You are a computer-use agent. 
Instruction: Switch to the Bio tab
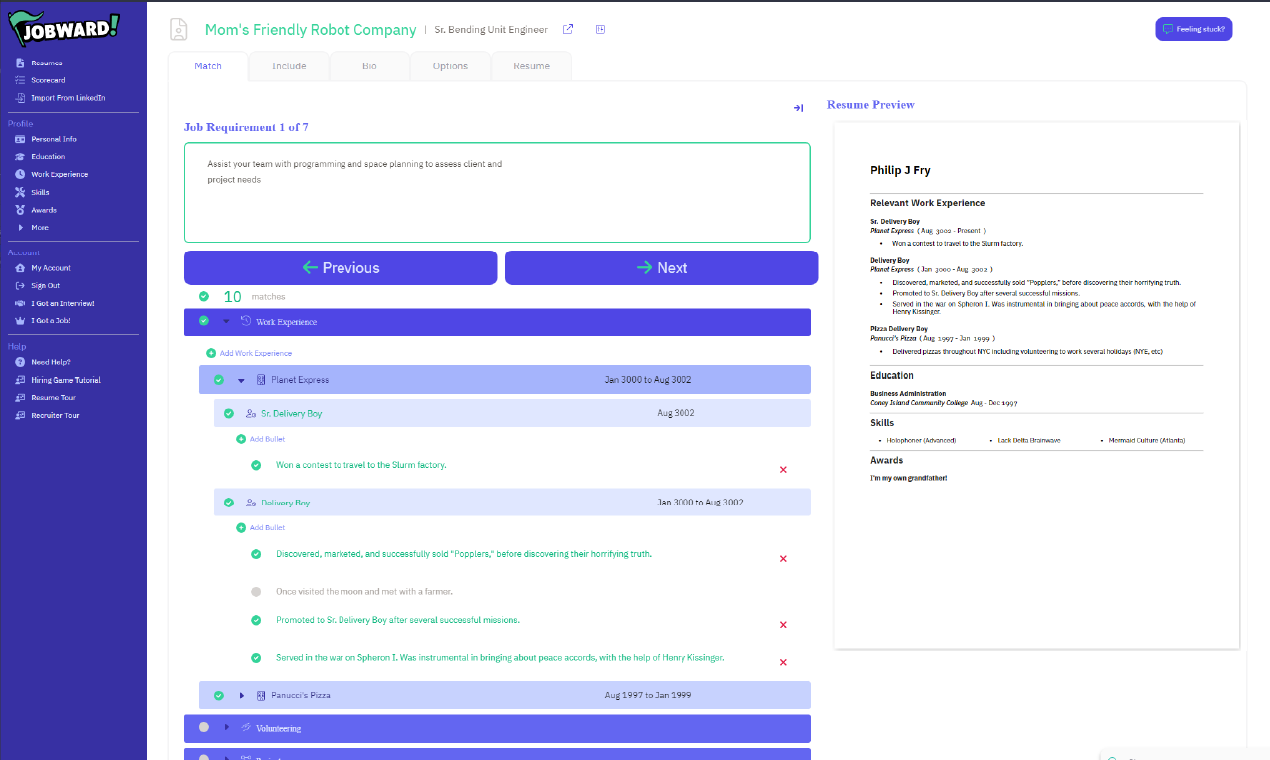370,66
